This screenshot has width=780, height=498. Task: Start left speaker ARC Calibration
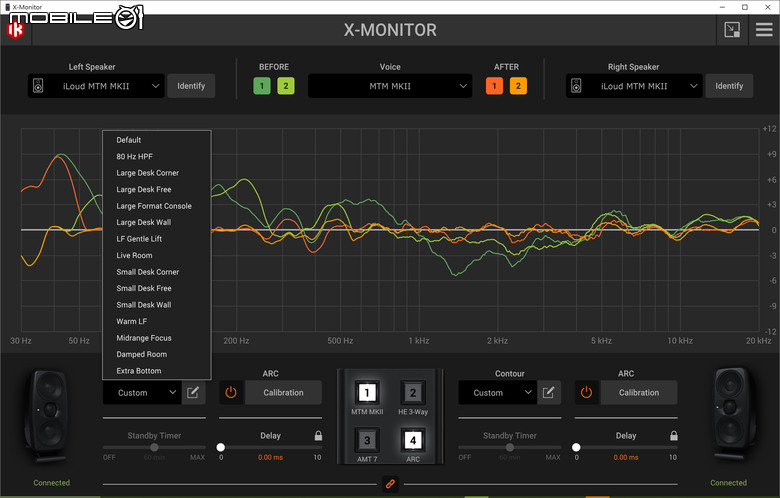tap(283, 393)
